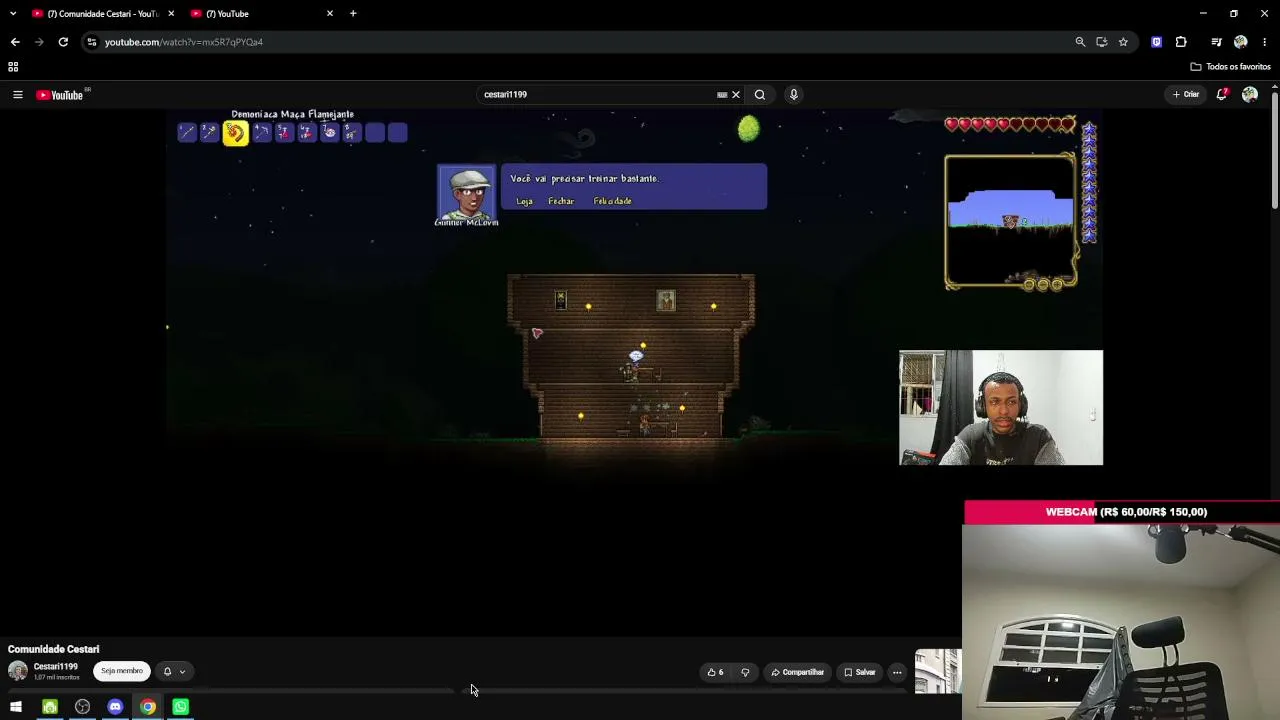Open the YouTube account avatar menu
The image size is (1280, 720).
[1250, 95]
